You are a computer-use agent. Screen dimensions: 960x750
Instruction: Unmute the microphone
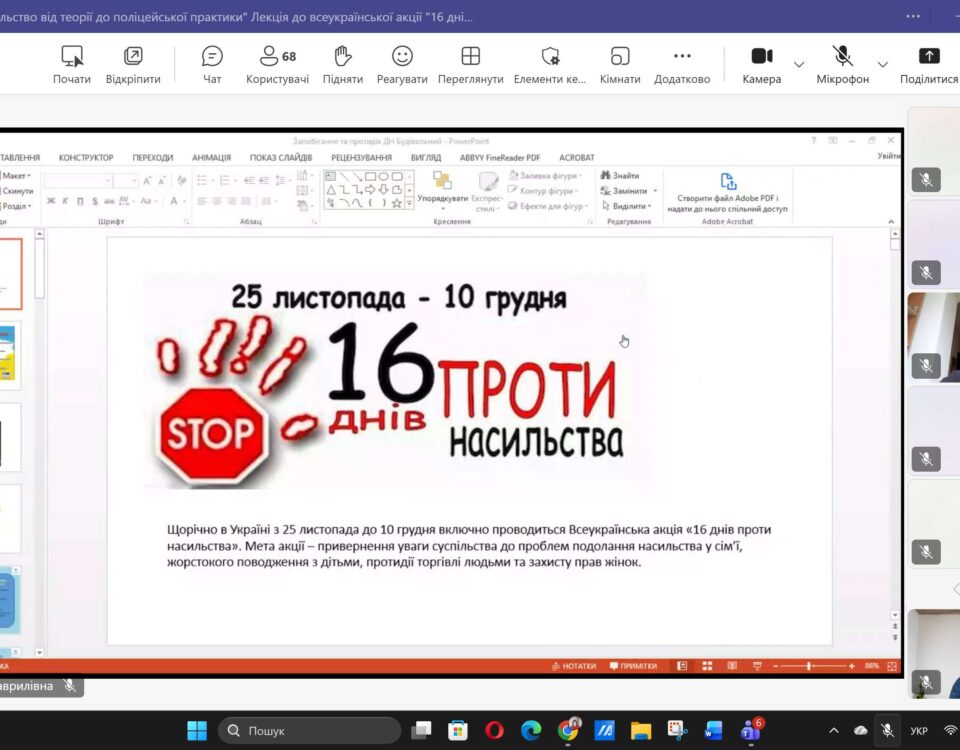click(x=842, y=64)
